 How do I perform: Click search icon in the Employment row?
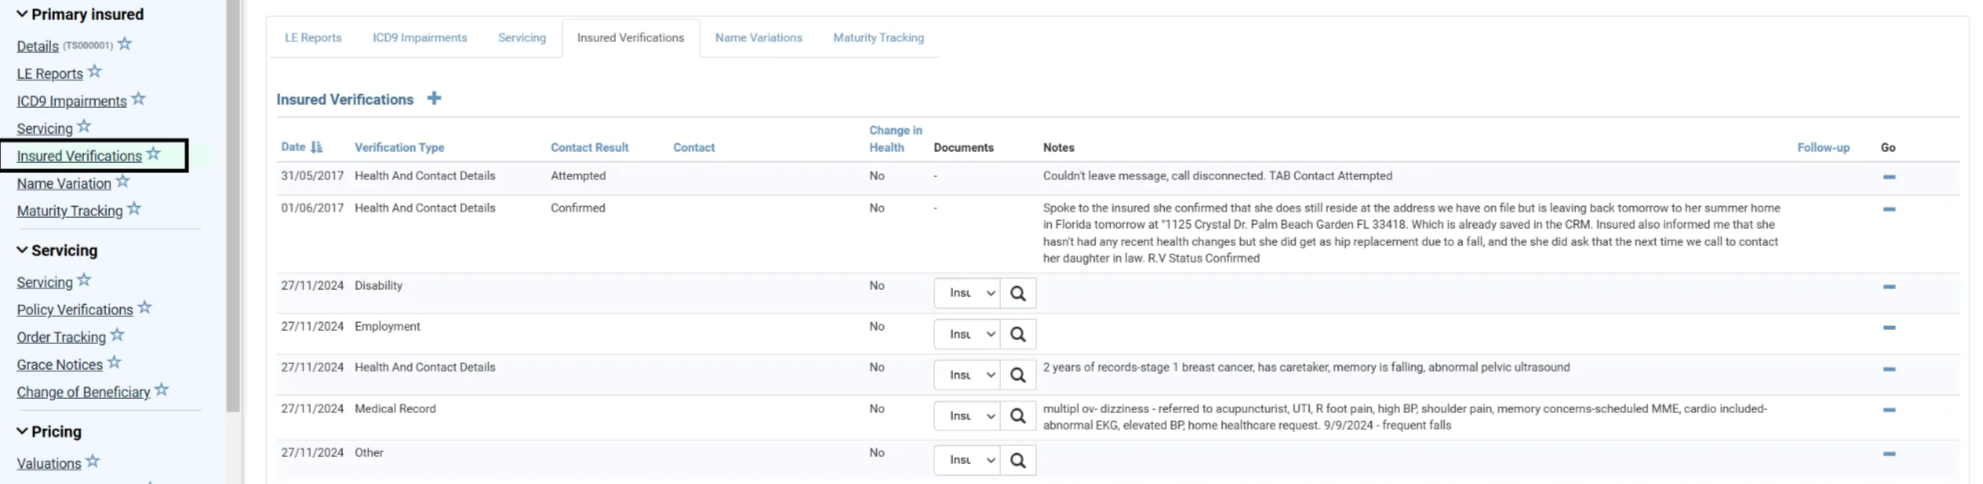click(x=1018, y=335)
